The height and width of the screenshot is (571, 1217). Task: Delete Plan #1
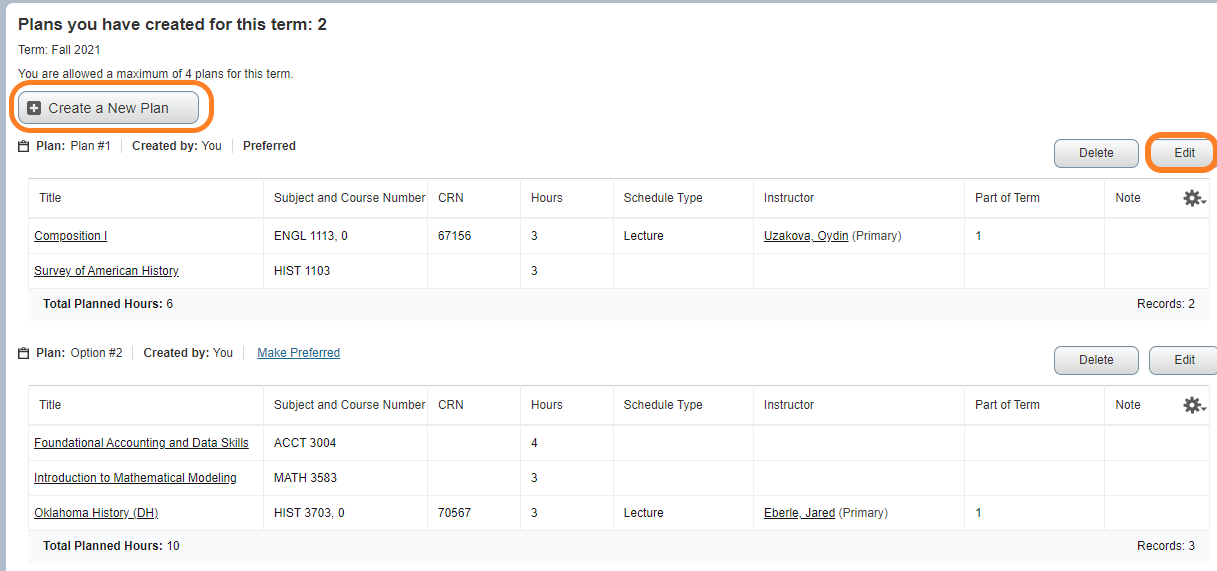coord(1096,153)
